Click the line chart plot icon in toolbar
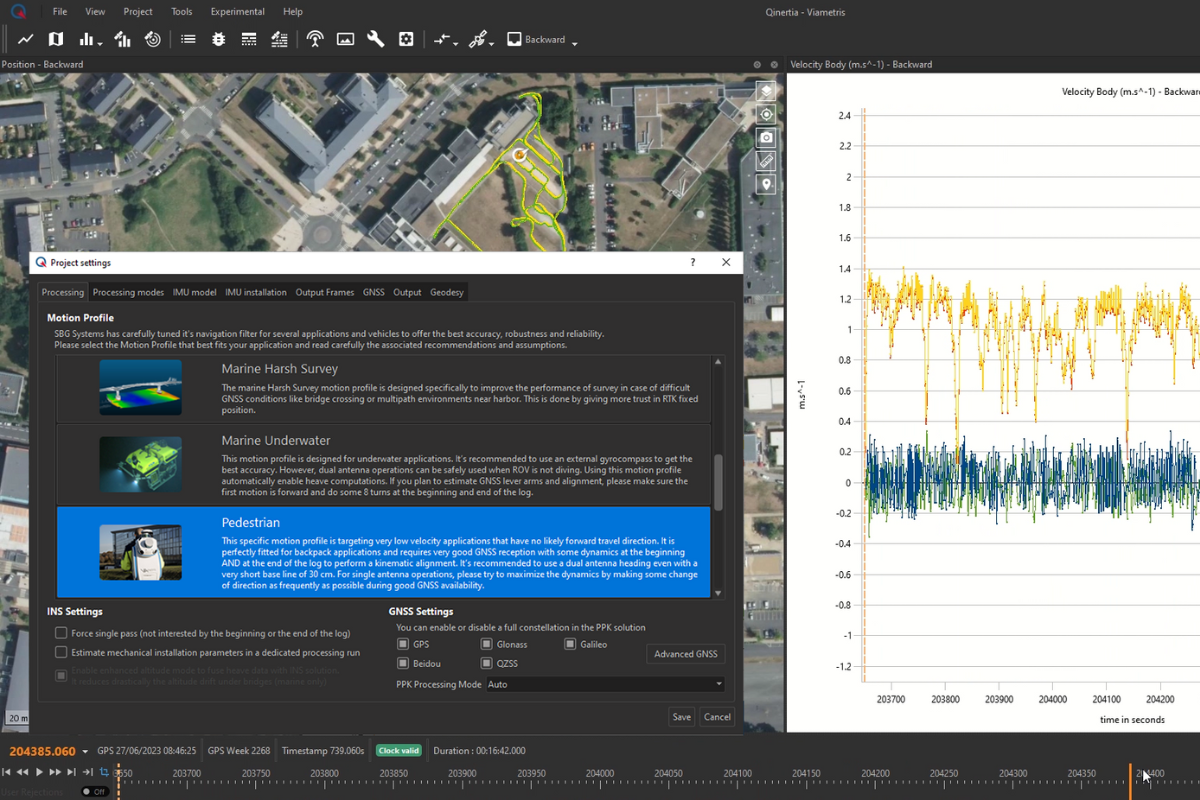The height and width of the screenshot is (800, 1200). coord(26,40)
